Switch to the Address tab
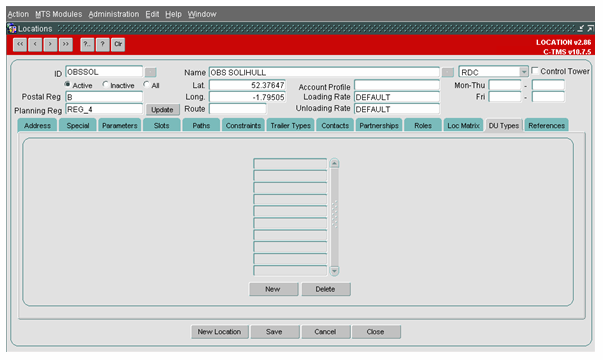603x360 pixels. 37,126
